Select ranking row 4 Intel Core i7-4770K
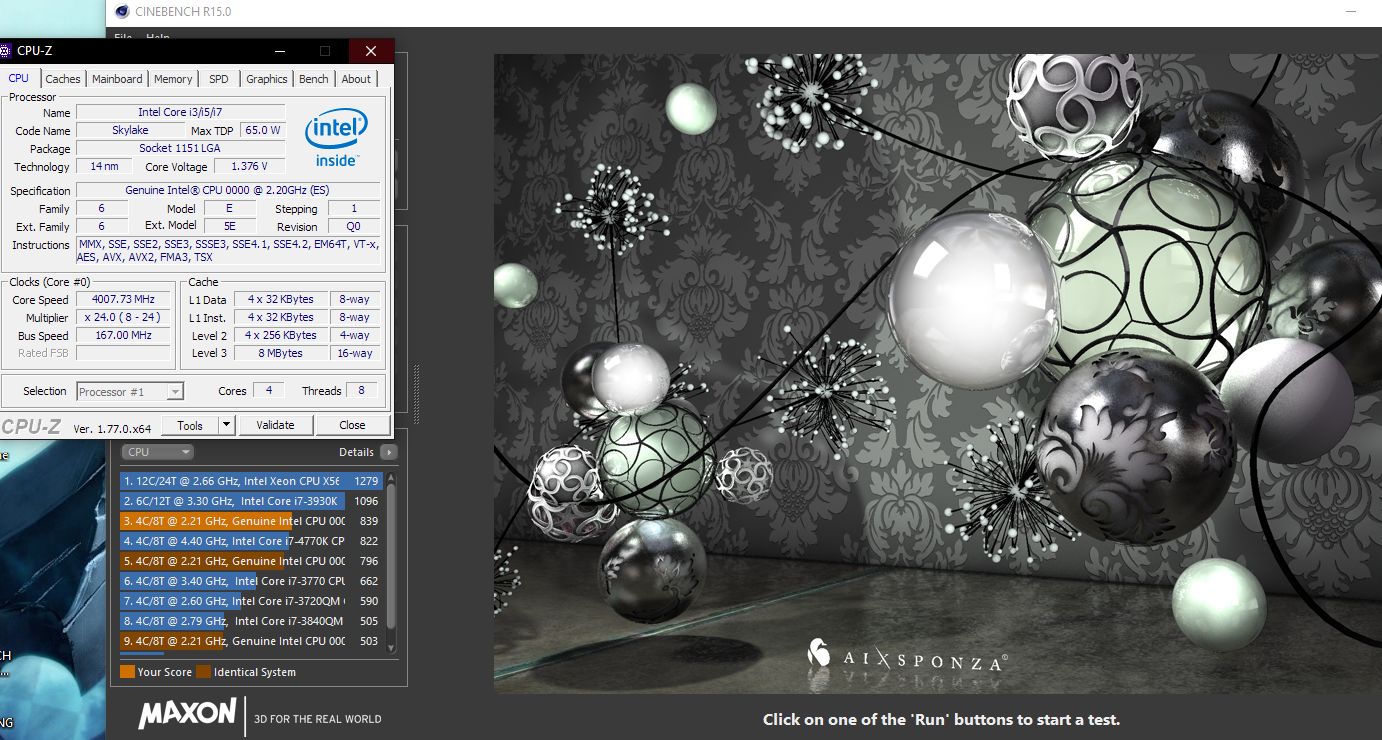 click(x=251, y=541)
